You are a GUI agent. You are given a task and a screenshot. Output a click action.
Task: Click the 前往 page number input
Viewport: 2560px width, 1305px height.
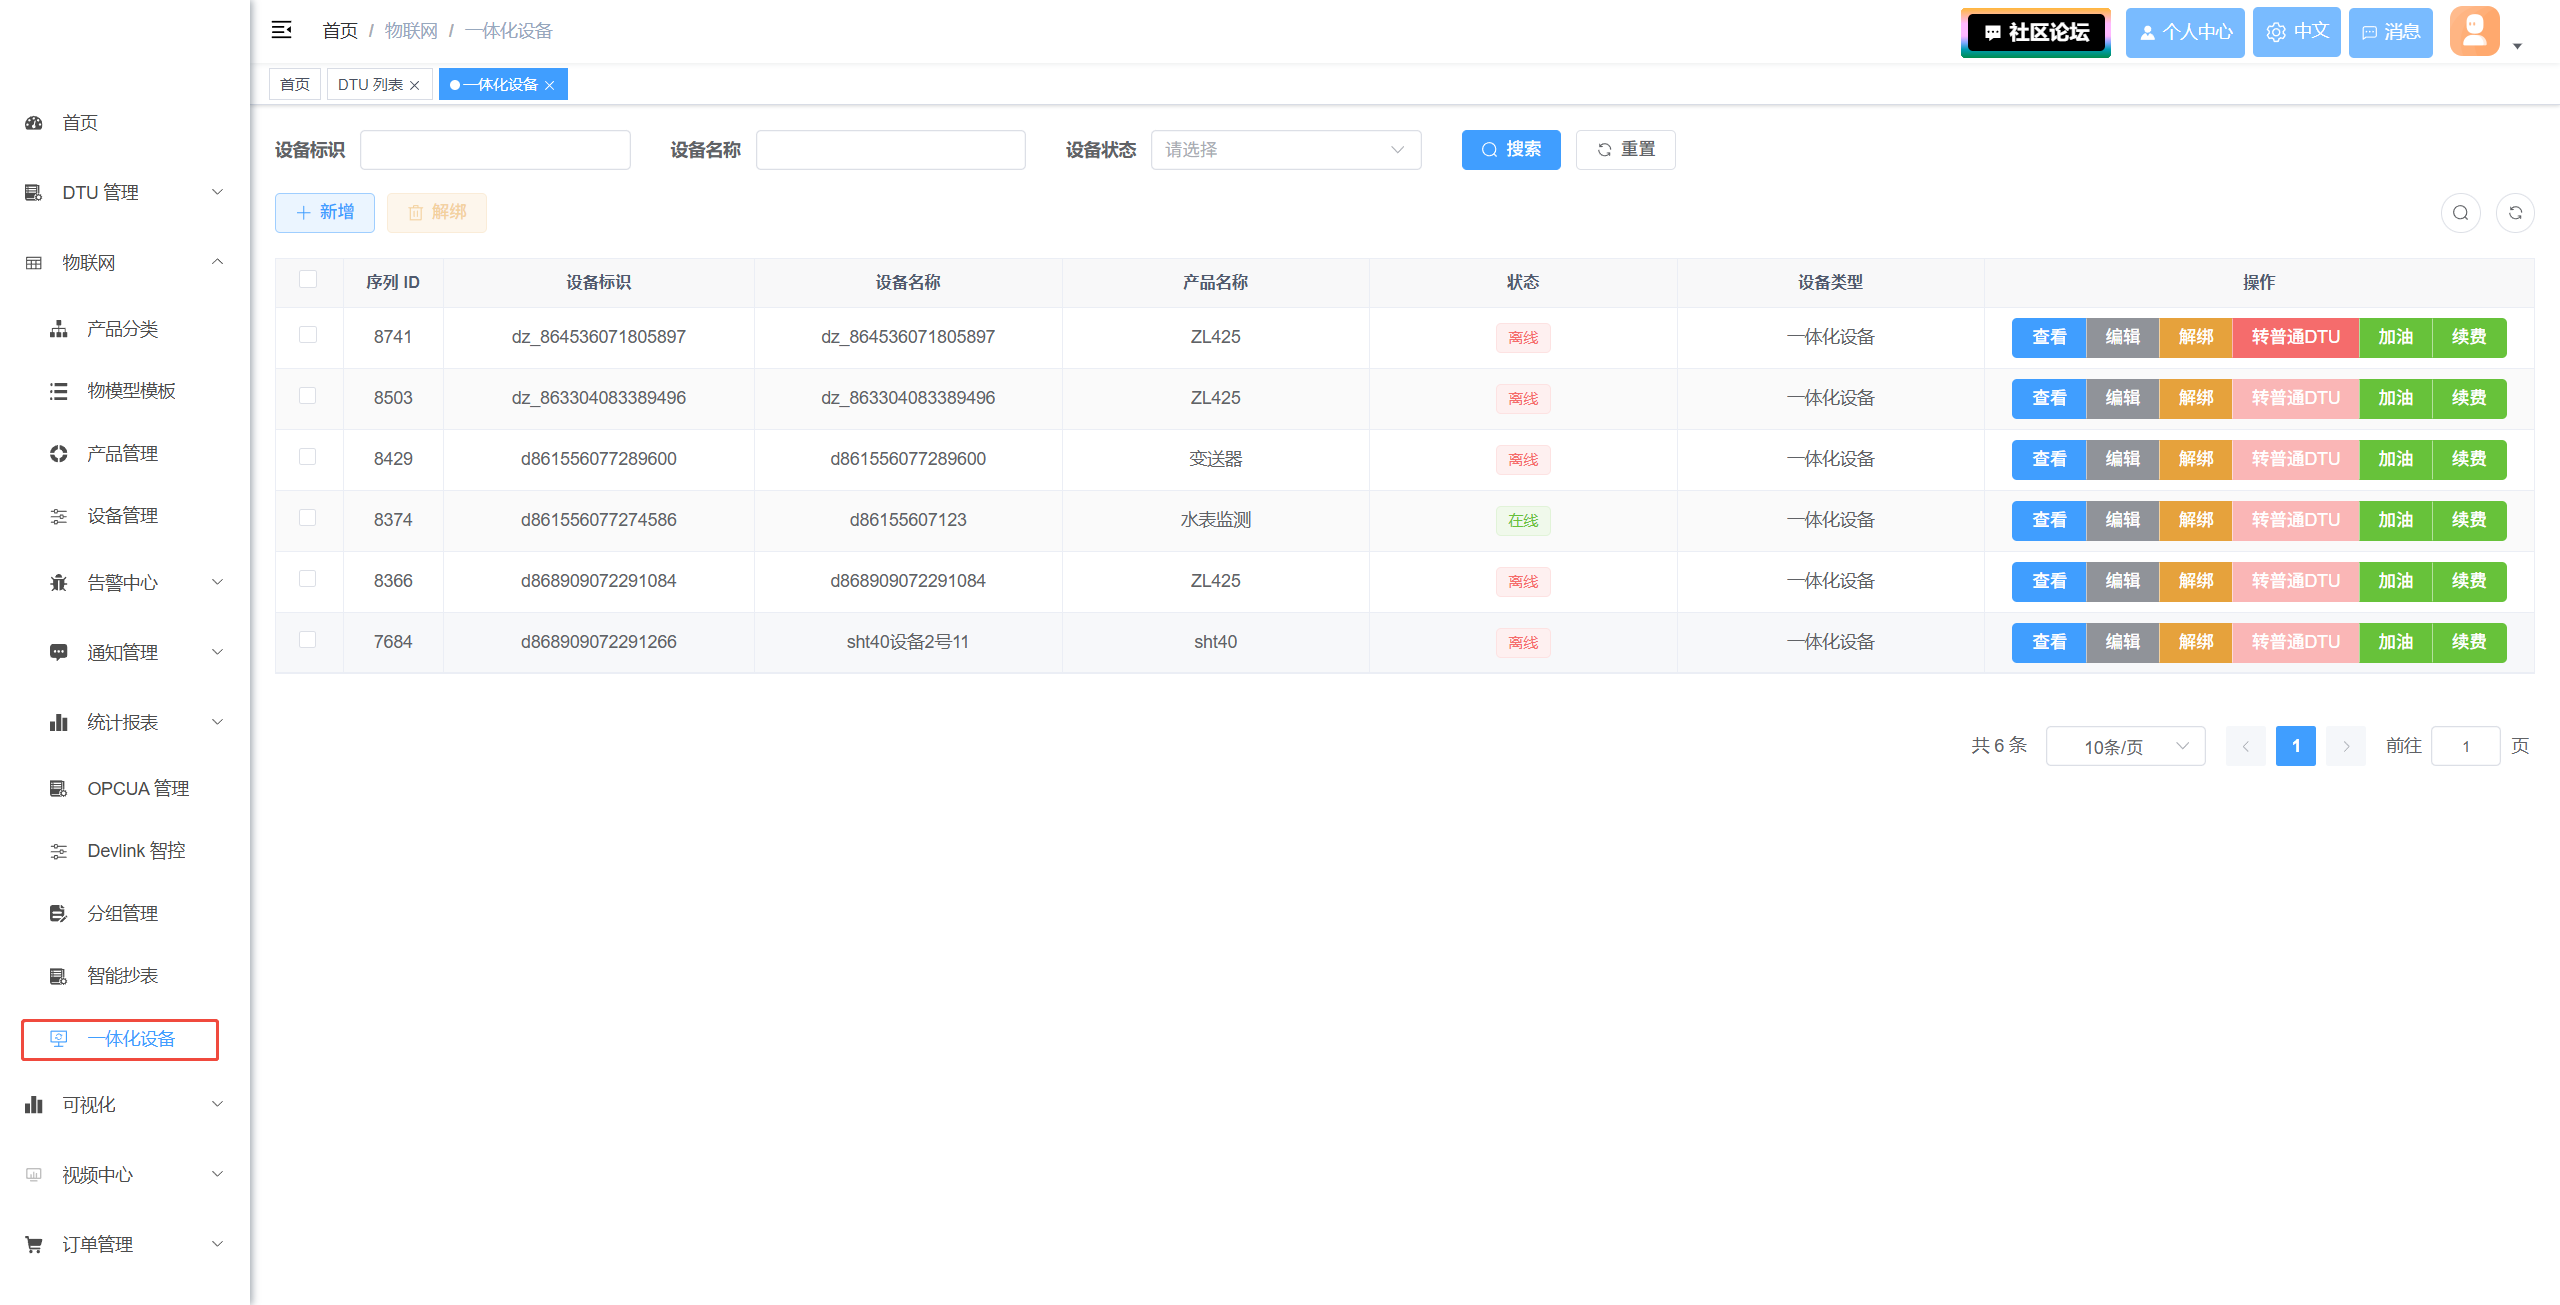click(2466, 747)
